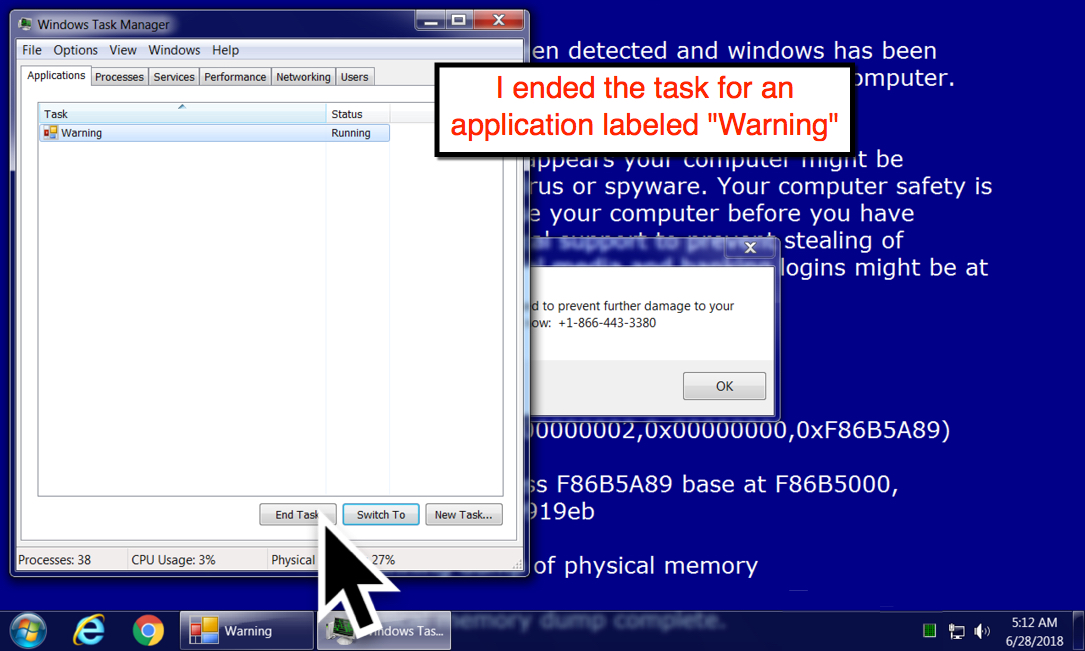Click the Warning task's application icon
Viewport: 1085px width, 651px height.
click(x=51, y=133)
